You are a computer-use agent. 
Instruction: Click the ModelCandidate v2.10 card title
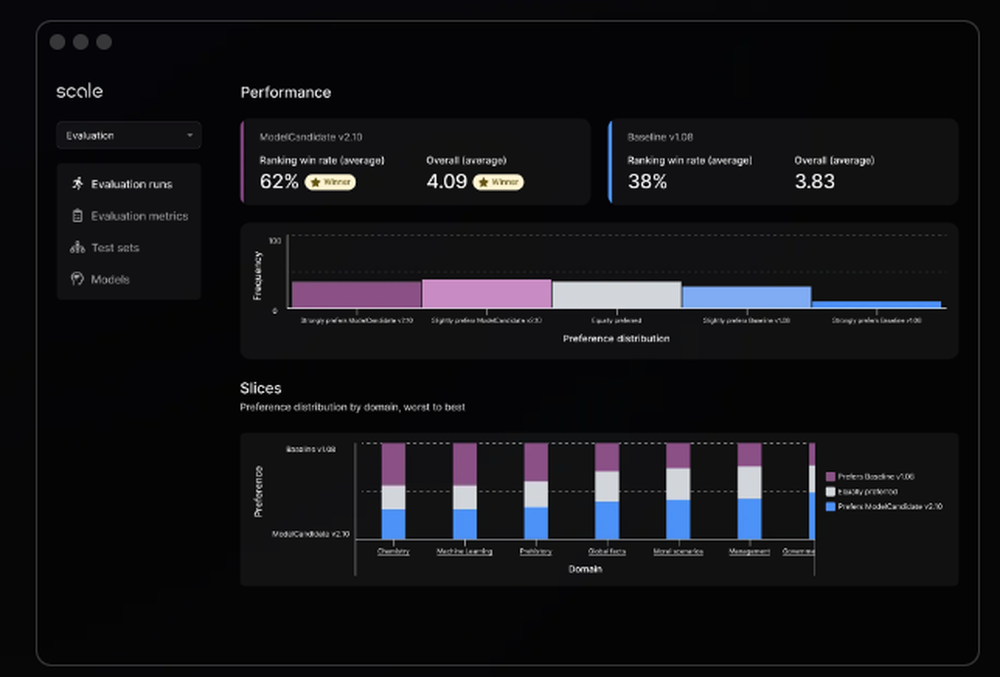click(311, 137)
